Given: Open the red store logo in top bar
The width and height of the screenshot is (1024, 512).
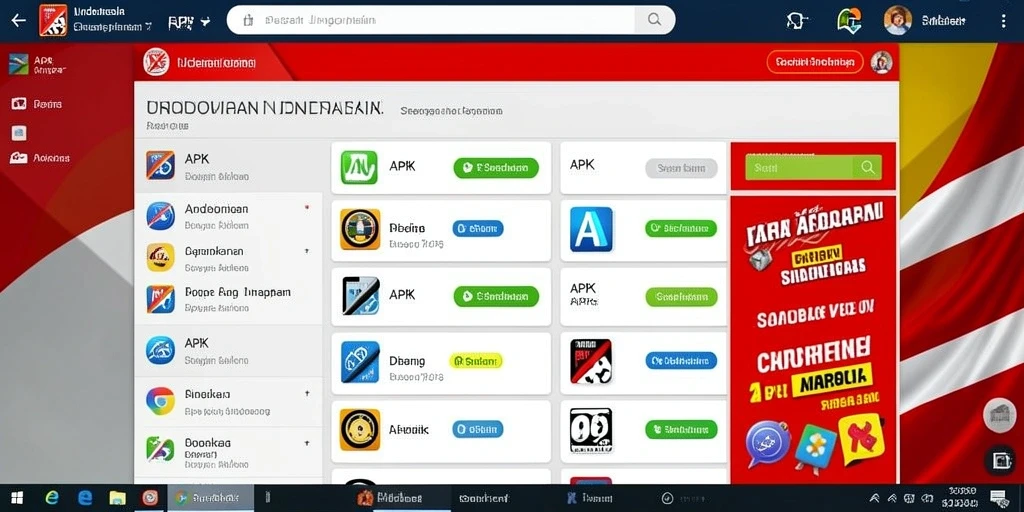Looking at the screenshot, I should [53, 20].
